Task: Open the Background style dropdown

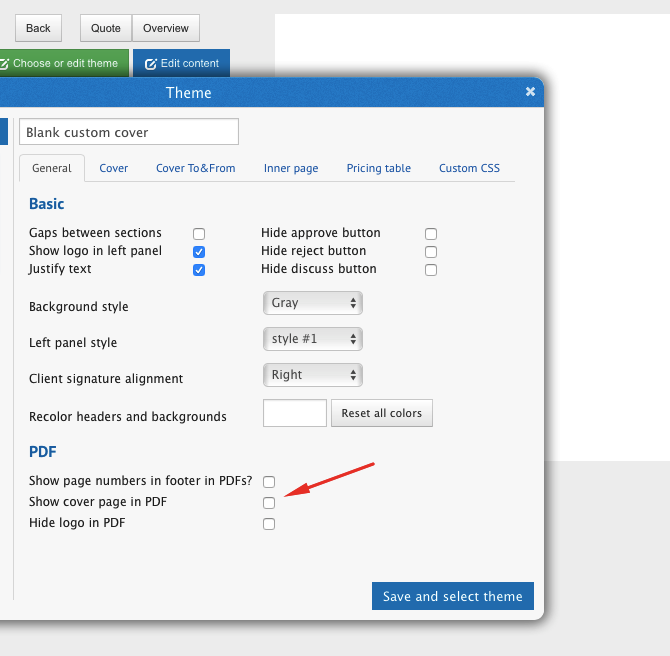Action: [x=312, y=303]
